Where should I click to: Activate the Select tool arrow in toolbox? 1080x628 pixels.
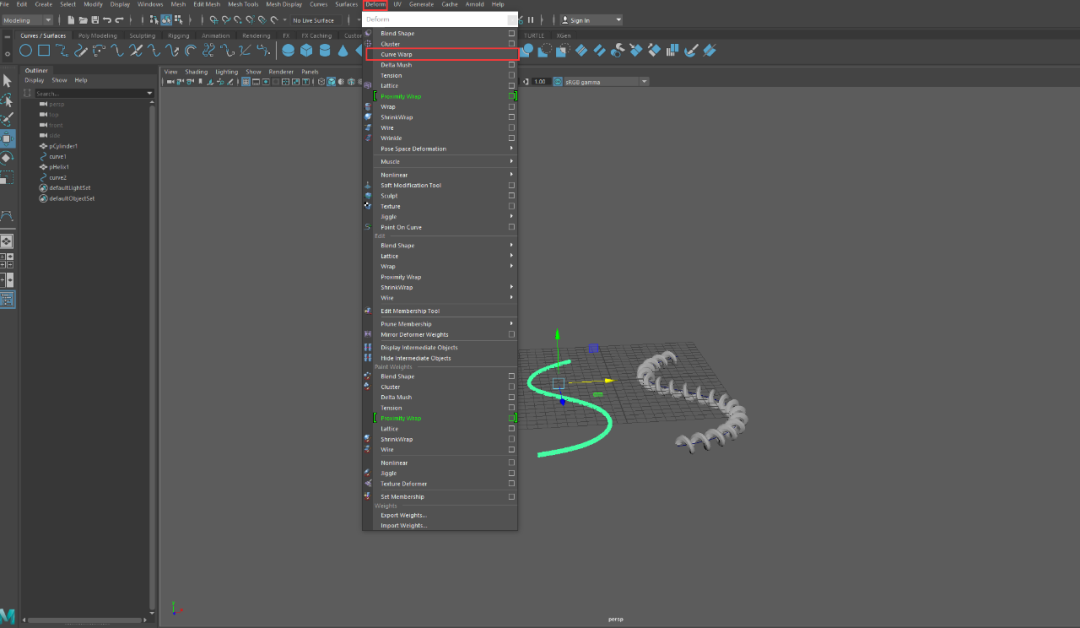pyautogui.click(x=7, y=81)
